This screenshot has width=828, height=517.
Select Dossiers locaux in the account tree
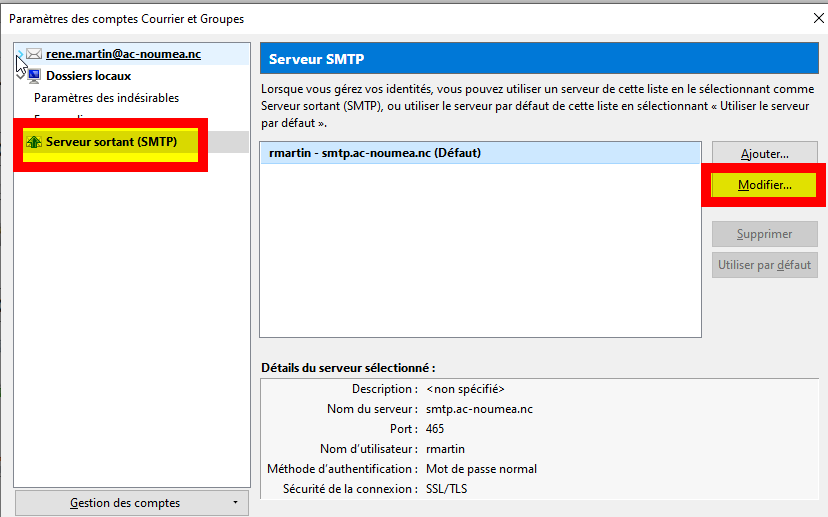coord(88,76)
